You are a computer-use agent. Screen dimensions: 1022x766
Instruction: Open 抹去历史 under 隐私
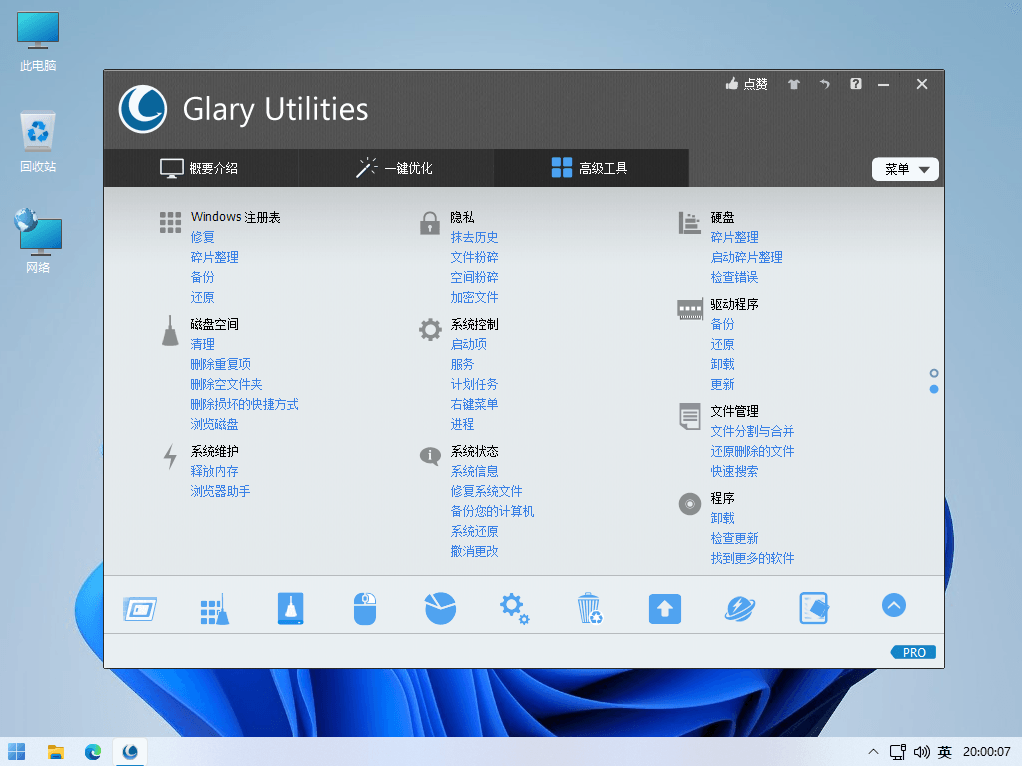coord(474,237)
